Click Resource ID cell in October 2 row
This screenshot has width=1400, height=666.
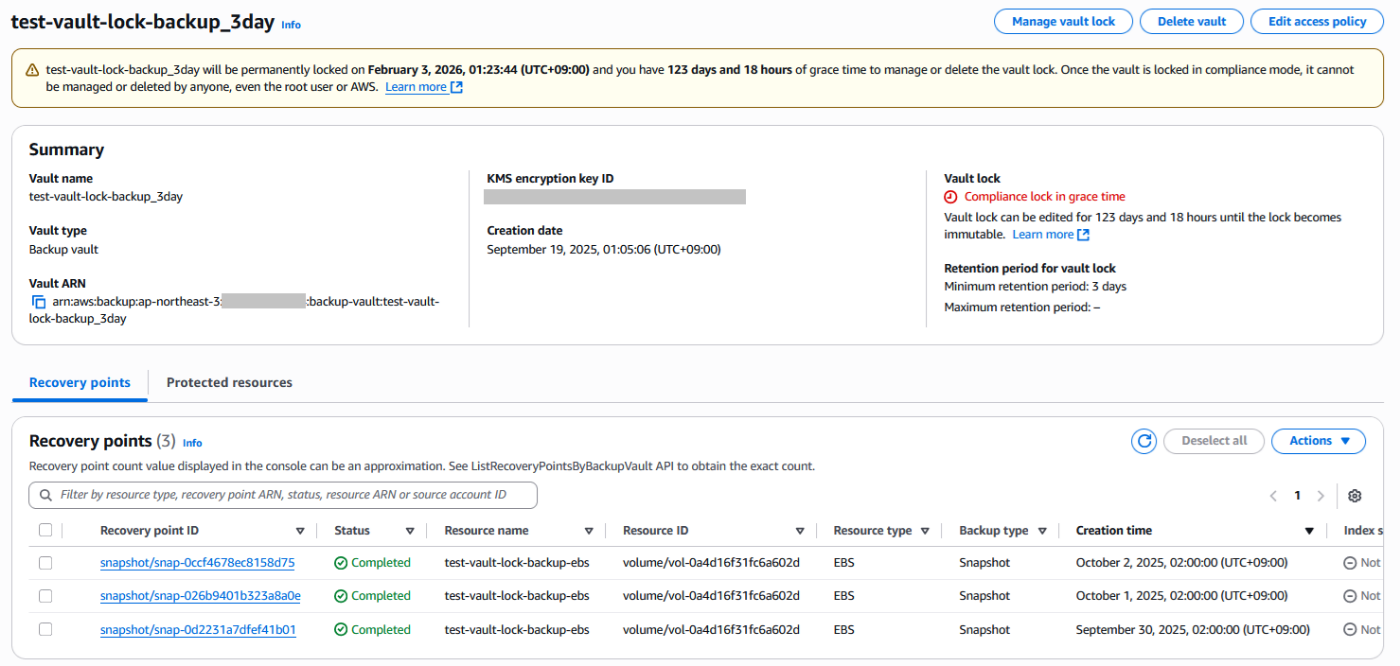[x=711, y=563]
